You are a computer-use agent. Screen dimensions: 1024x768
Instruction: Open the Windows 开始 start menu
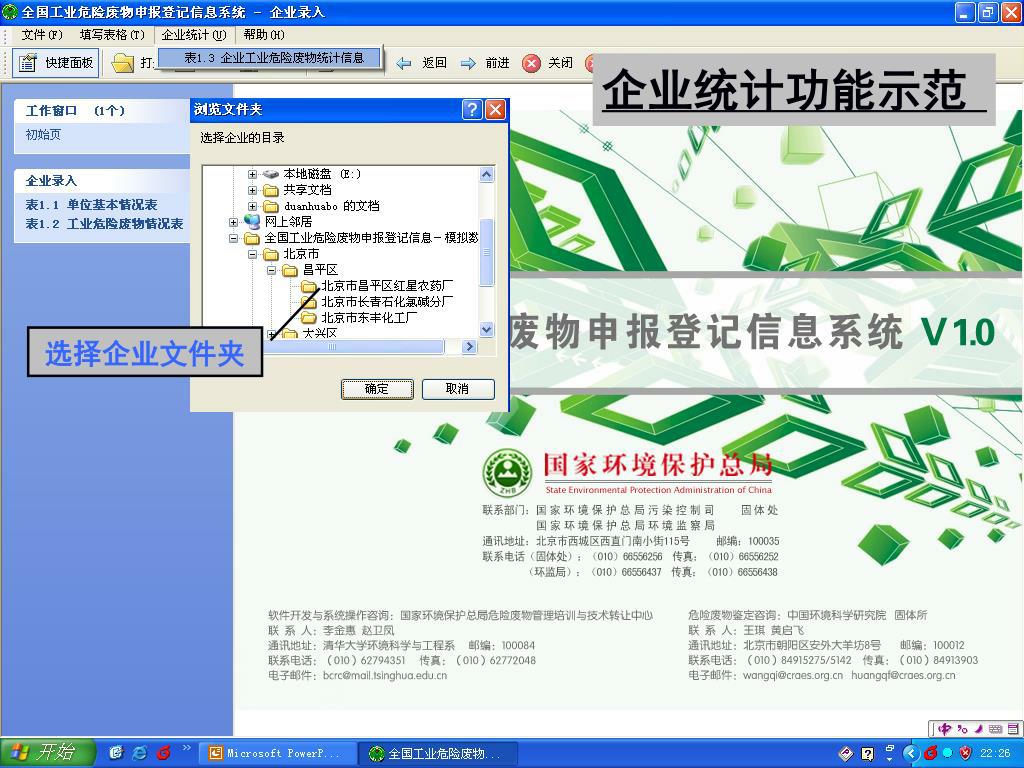click(48, 753)
